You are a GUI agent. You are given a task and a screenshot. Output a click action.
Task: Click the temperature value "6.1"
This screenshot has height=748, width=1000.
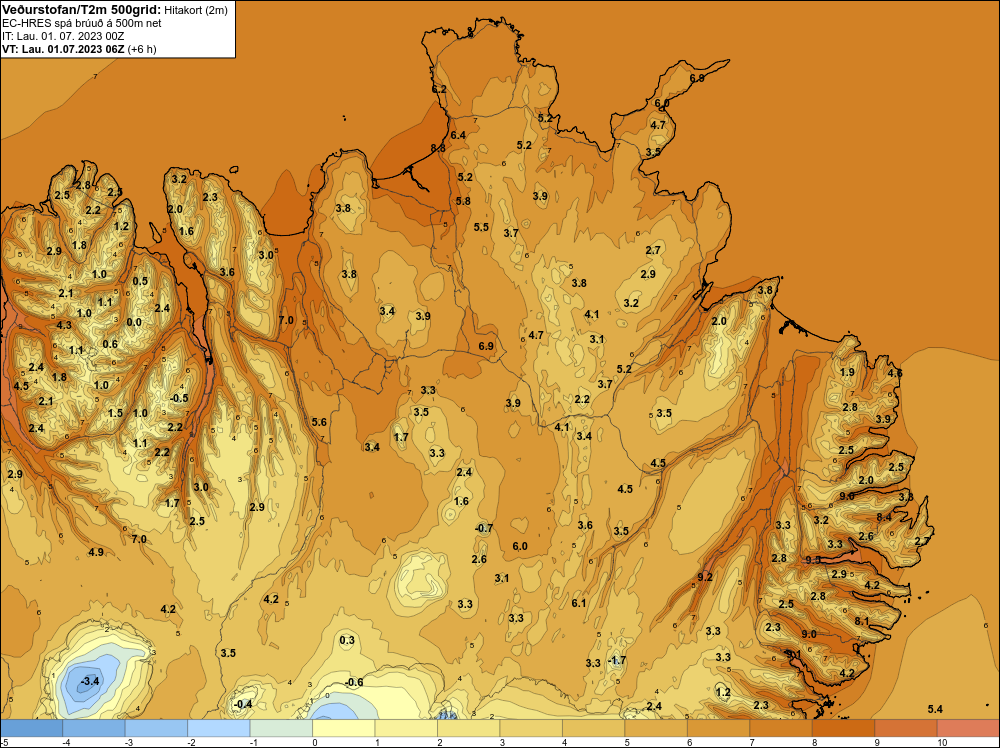click(x=578, y=603)
